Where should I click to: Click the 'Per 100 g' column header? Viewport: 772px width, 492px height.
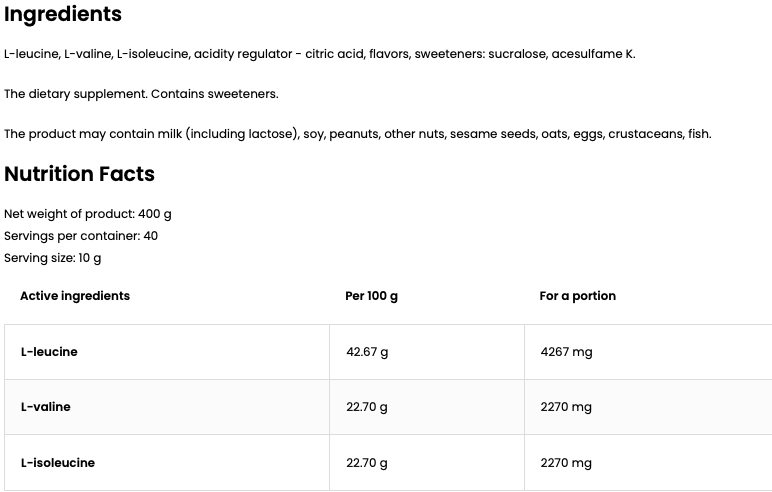click(x=371, y=296)
